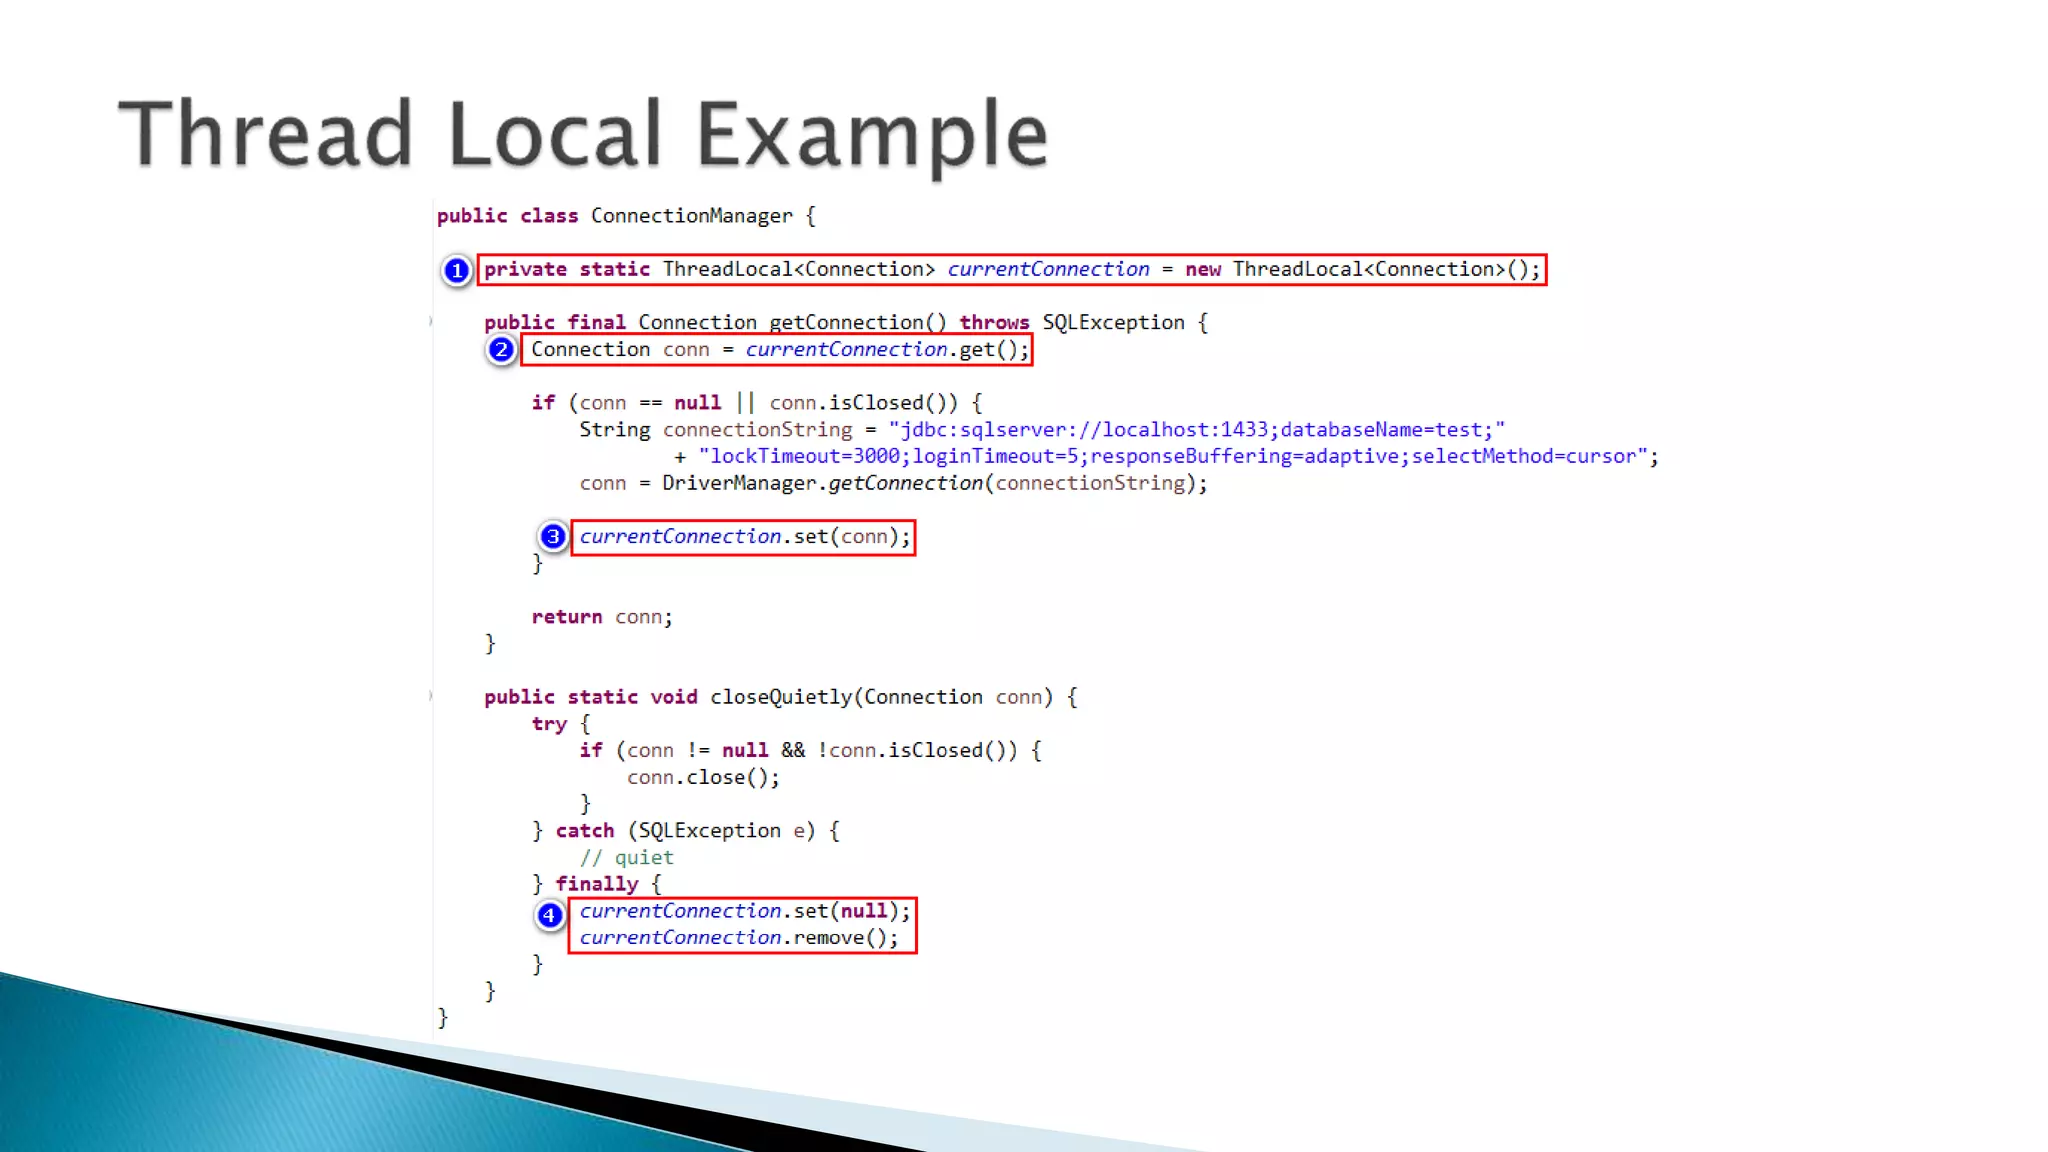Click the red-boxed currentConnection.set(conn) statement
The width and height of the screenshot is (2048, 1152).
(744, 537)
